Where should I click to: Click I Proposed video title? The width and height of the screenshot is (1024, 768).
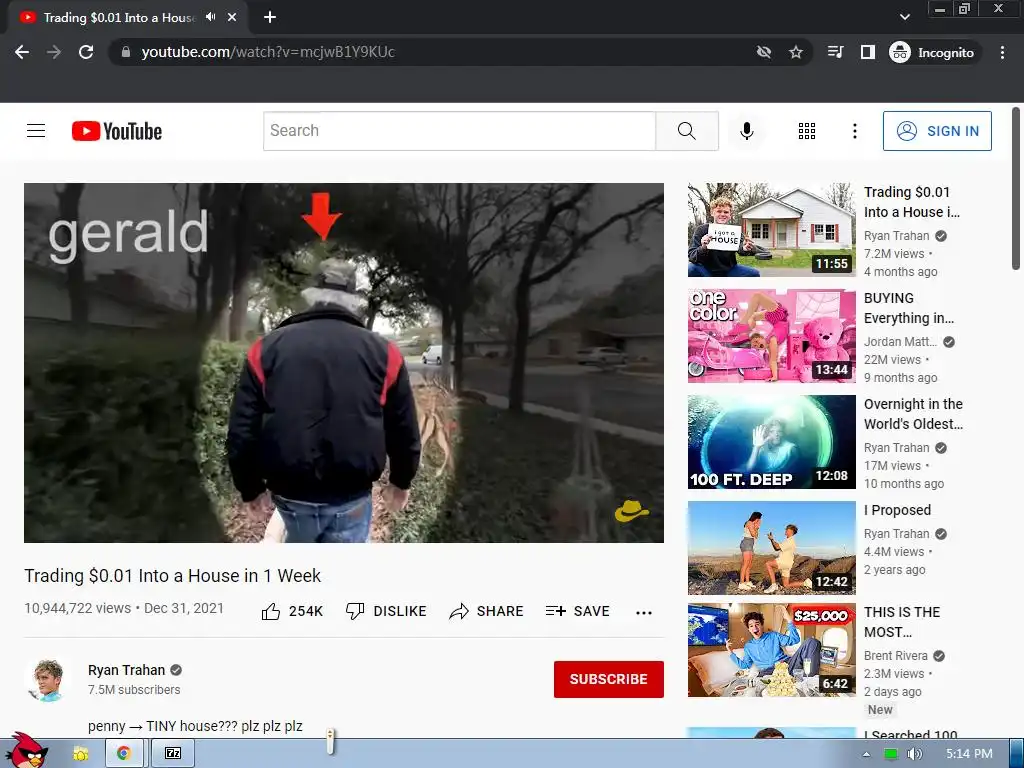(x=897, y=510)
